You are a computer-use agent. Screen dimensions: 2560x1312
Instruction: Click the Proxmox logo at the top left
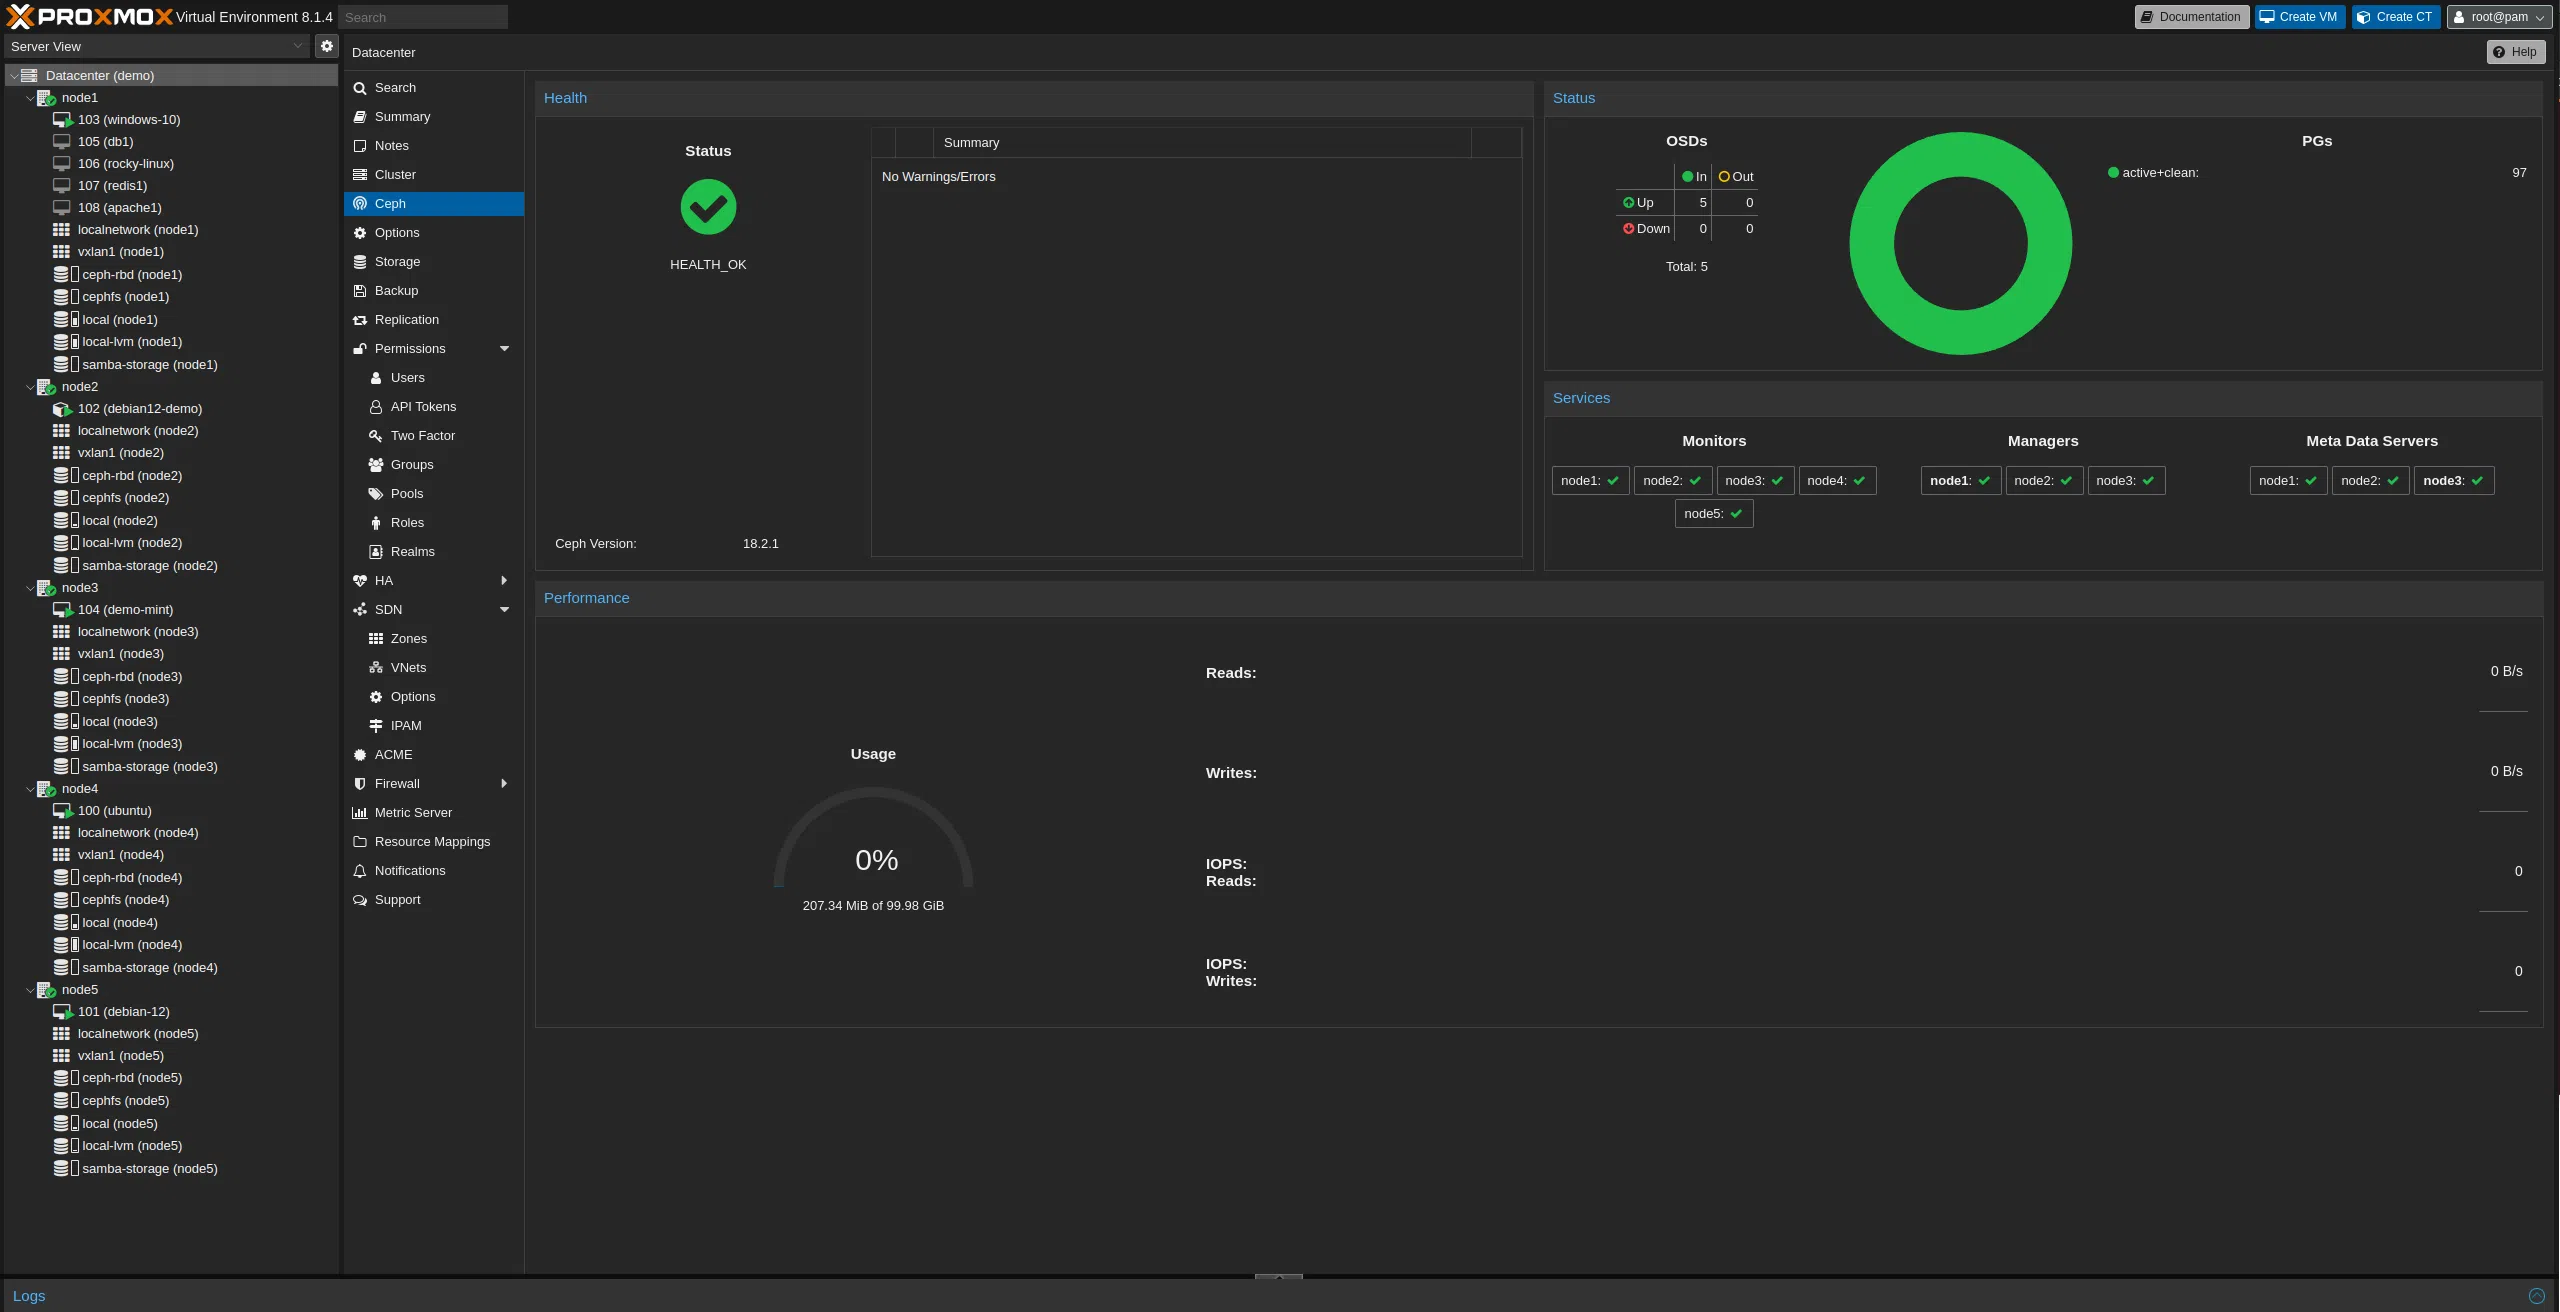pyautogui.click(x=90, y=16)
